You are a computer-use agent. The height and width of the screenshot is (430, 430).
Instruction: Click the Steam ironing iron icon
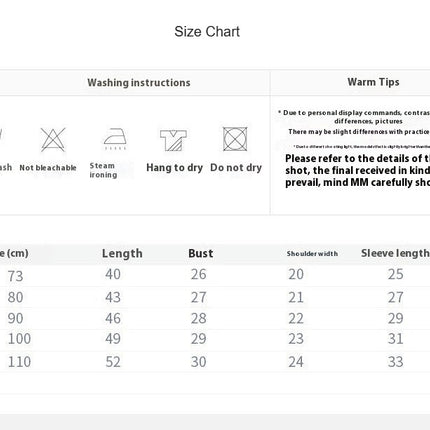(x=115, y=139)
